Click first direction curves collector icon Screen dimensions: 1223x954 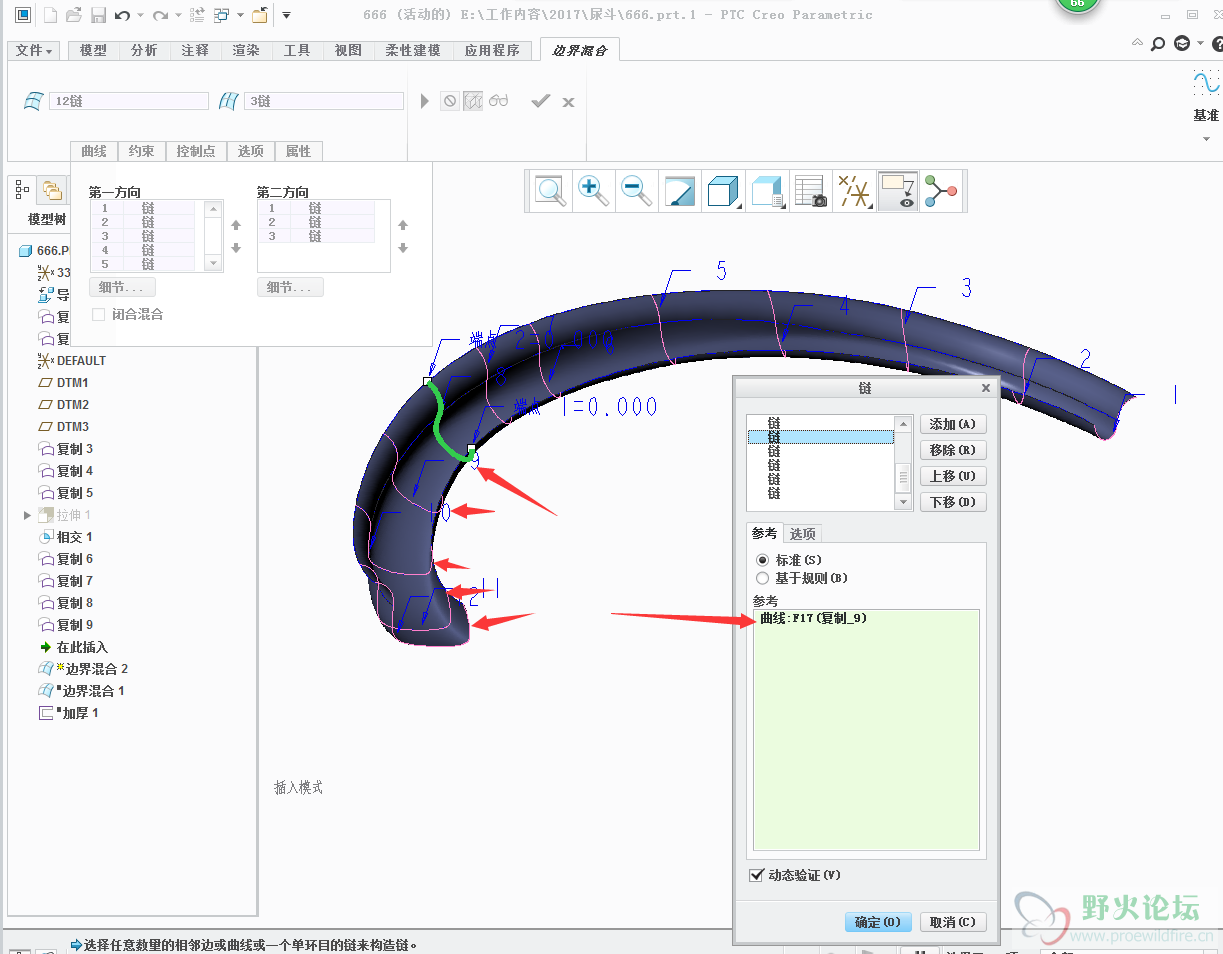tap(34, 101)
